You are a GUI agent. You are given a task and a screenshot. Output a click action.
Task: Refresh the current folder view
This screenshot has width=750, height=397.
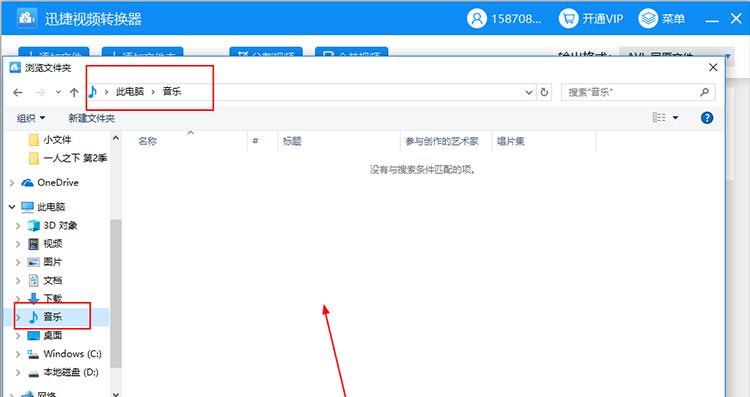point(544,92)
